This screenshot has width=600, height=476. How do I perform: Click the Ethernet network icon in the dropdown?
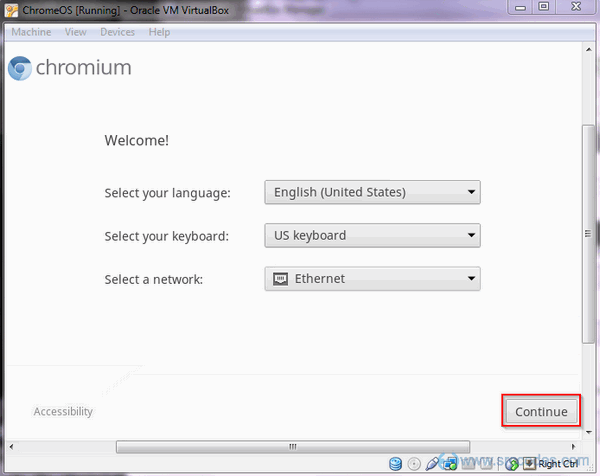tap(280, 279)
